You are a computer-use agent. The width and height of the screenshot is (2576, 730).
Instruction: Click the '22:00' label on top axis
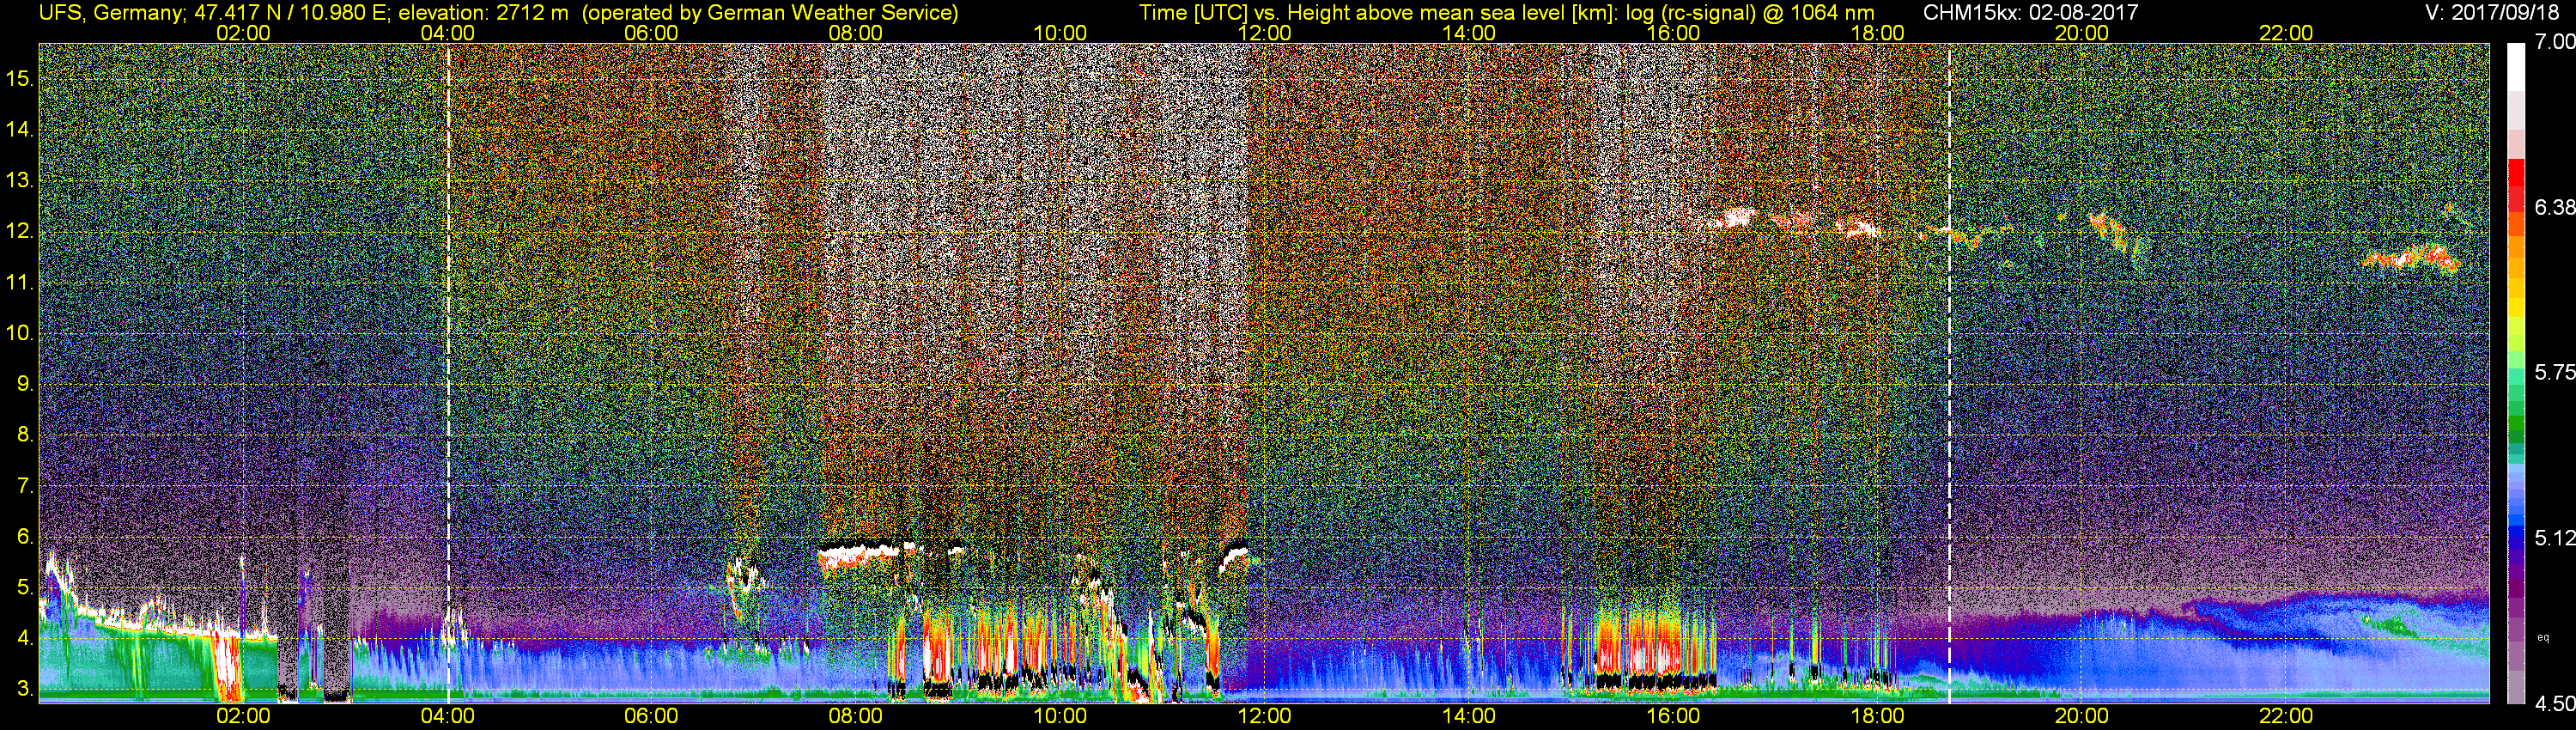[x=2286, y=33]
